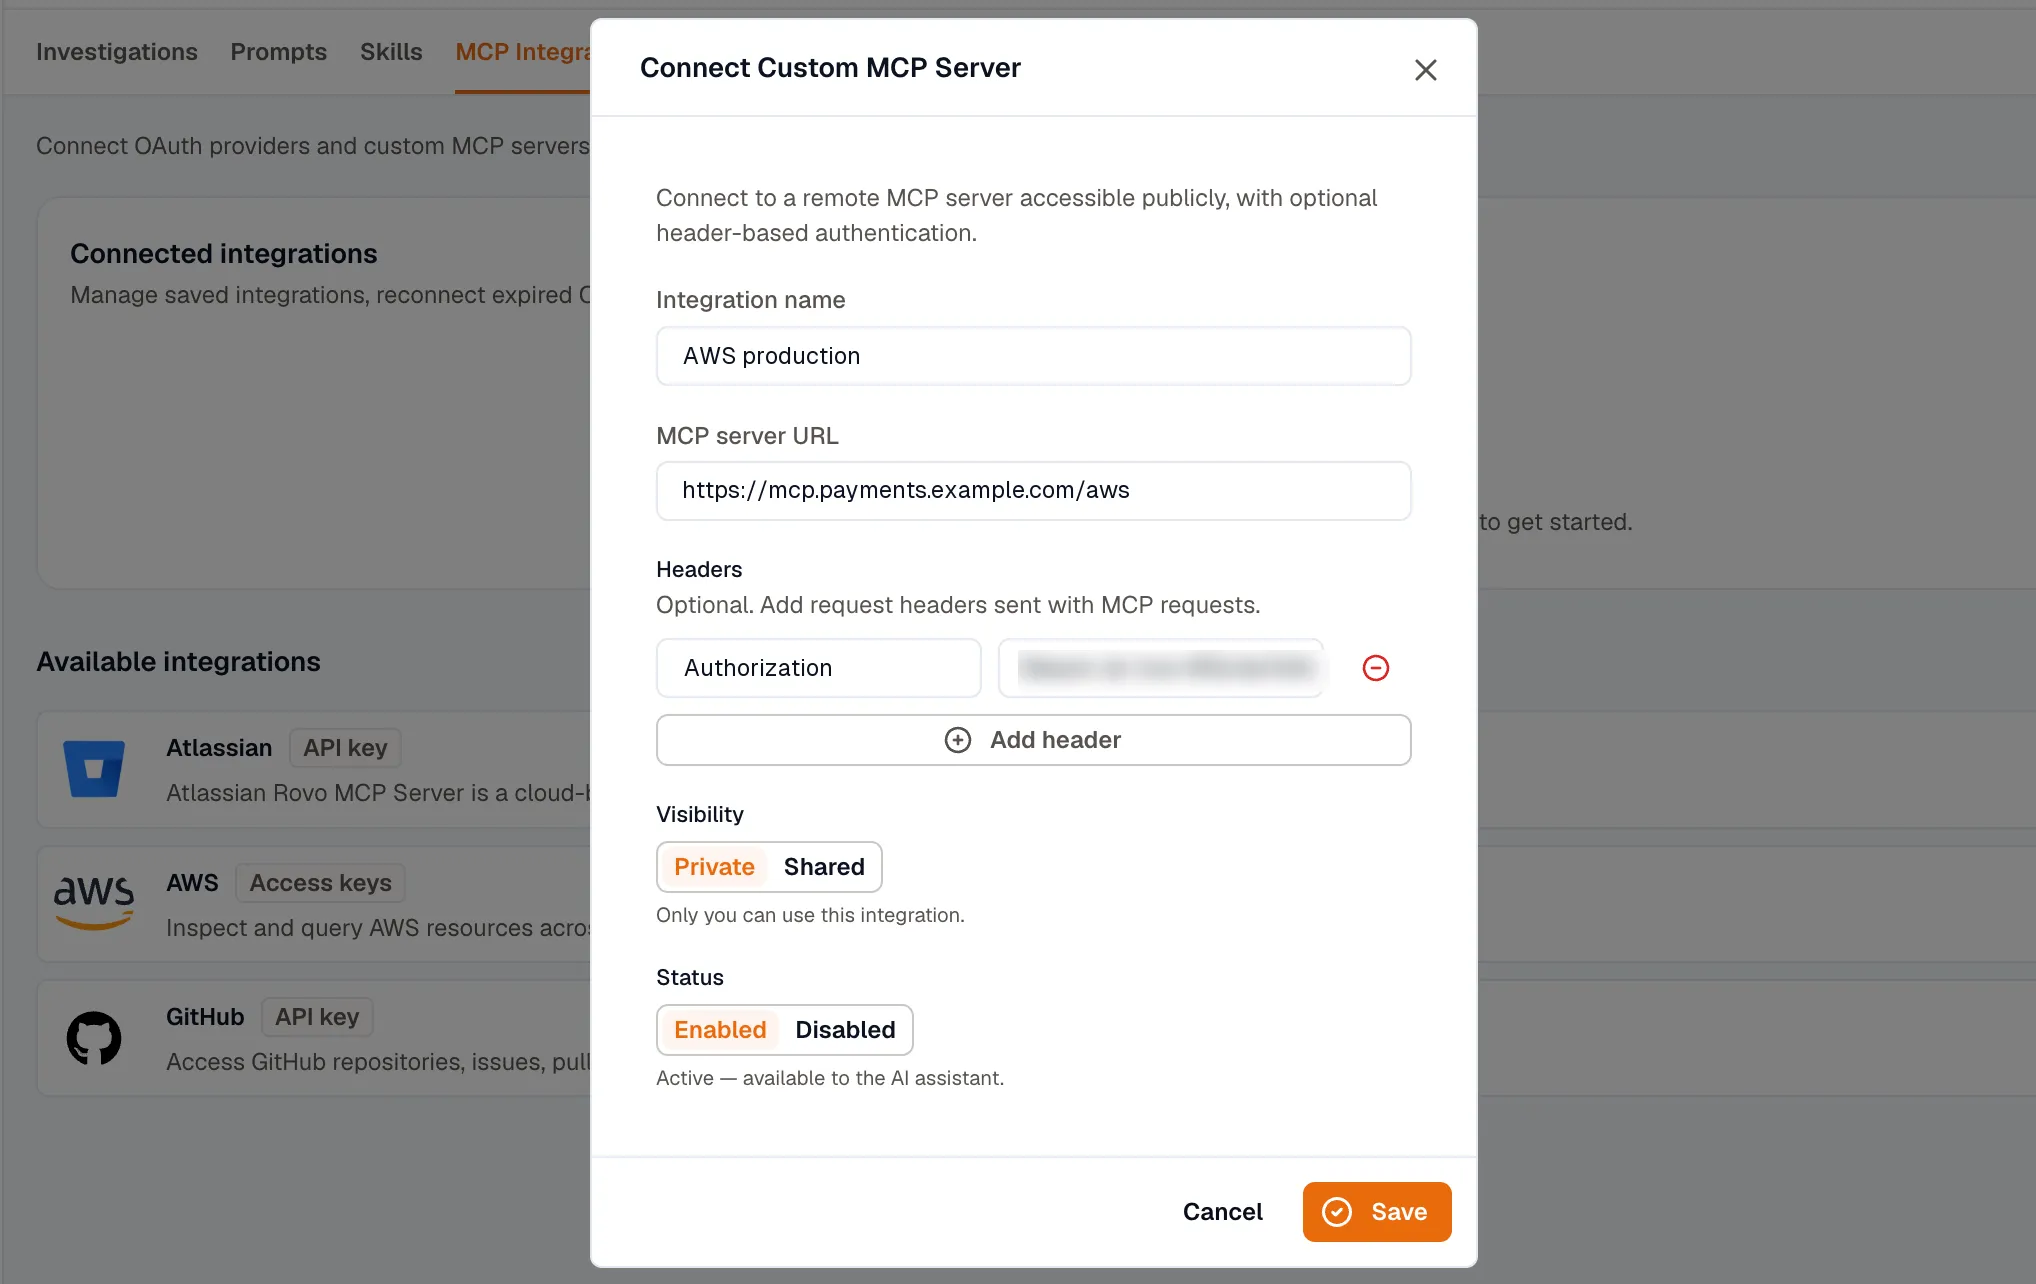Select the Atlassian integration name
The width and height of the screenshot is (2036, 1284).
219,748
